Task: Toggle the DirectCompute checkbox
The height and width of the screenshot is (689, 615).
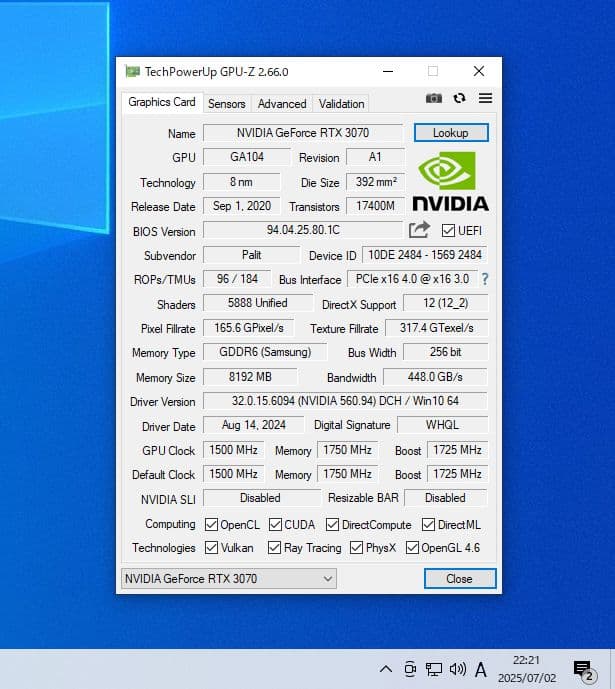Action: tap(333, 524)
